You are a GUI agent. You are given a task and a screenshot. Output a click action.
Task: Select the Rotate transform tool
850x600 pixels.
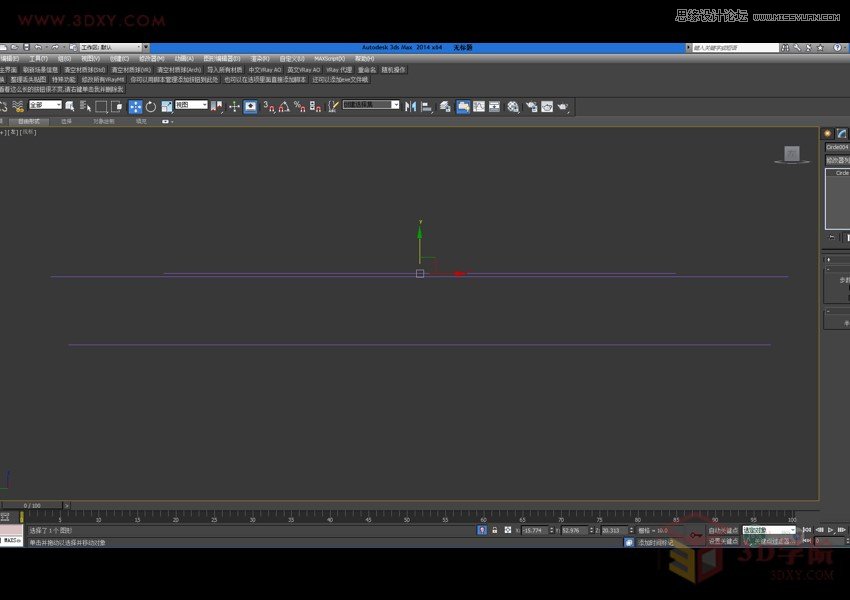click(x=151, y=106)
